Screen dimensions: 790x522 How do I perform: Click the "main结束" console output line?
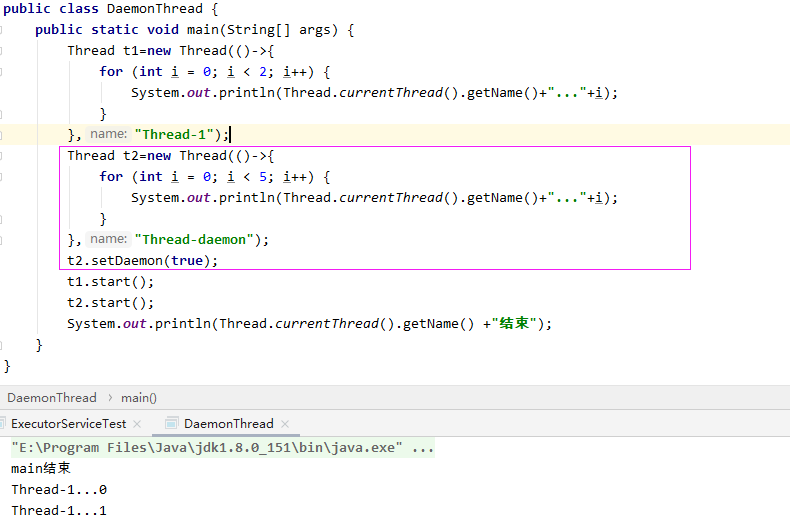coord(41,469)
